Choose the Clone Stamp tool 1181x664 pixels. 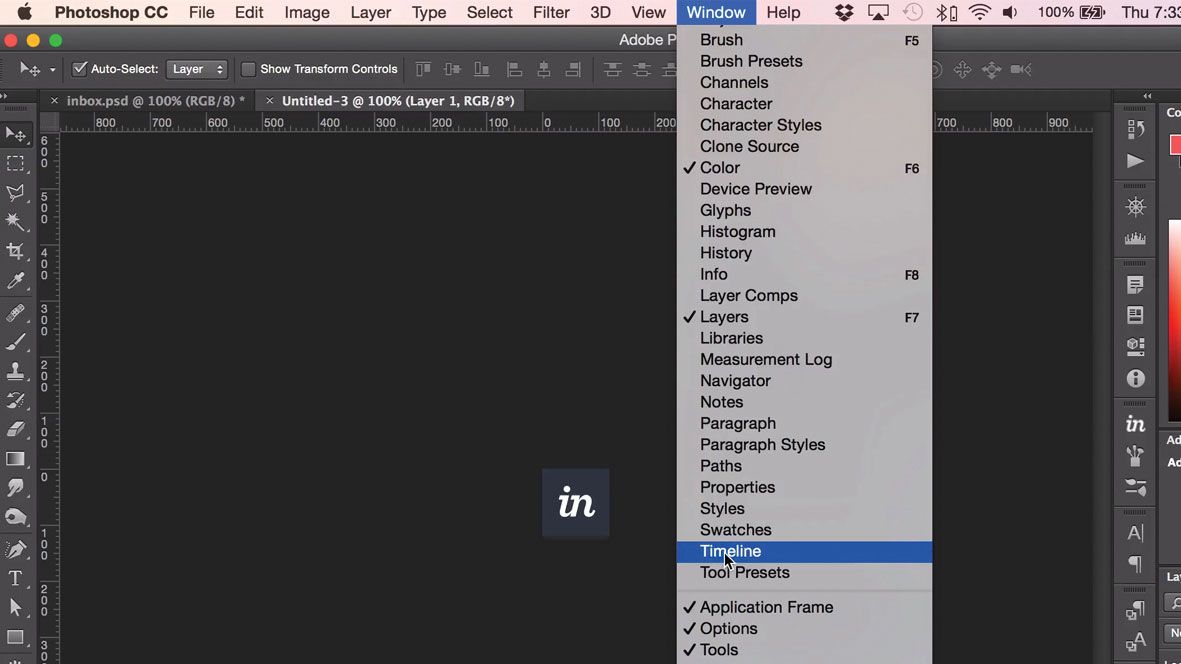(x=15, y=370)
